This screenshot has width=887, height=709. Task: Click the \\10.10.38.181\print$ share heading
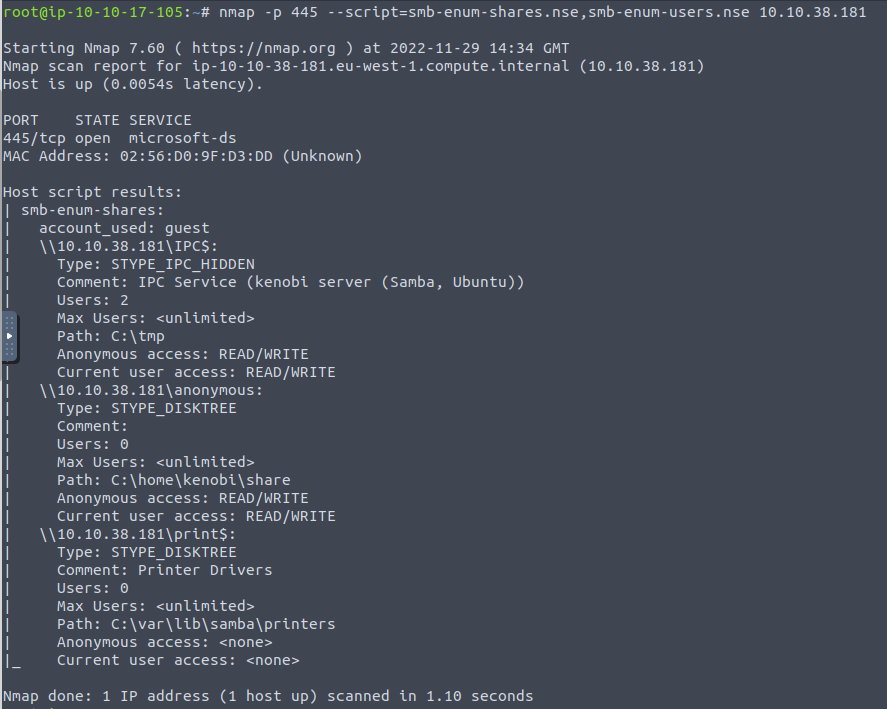pos(137,535)
